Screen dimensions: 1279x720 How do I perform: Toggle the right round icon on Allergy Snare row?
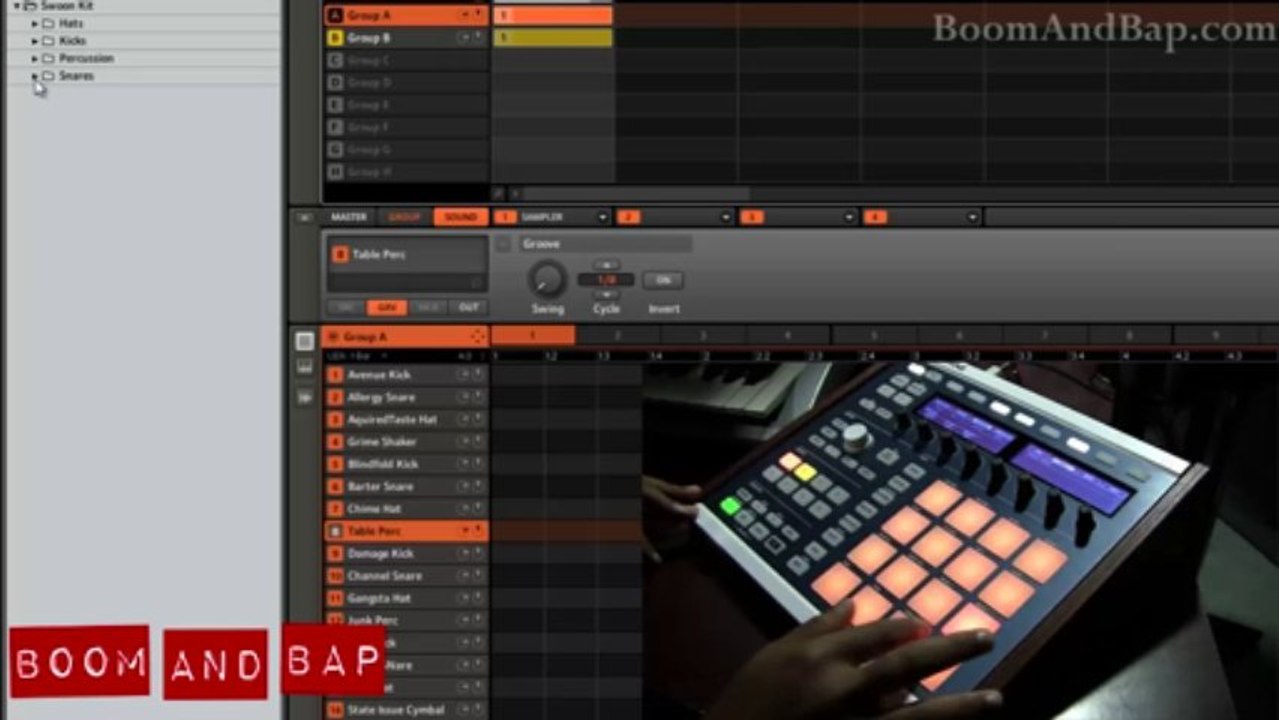pos(478,397)
